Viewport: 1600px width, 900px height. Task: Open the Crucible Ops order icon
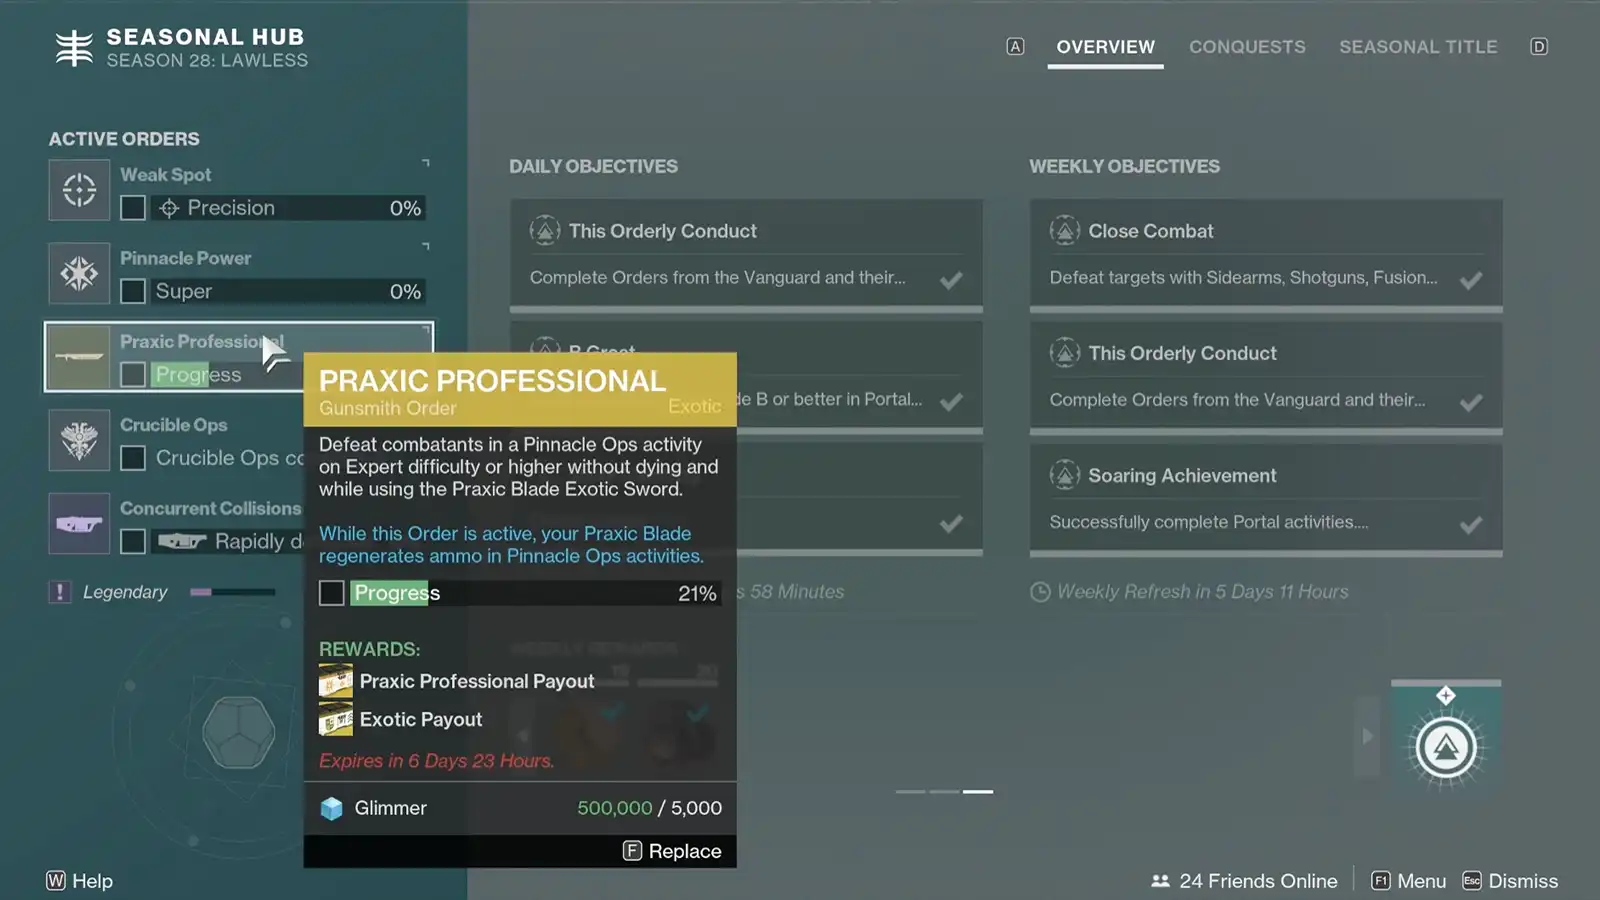tap(79, 440)
